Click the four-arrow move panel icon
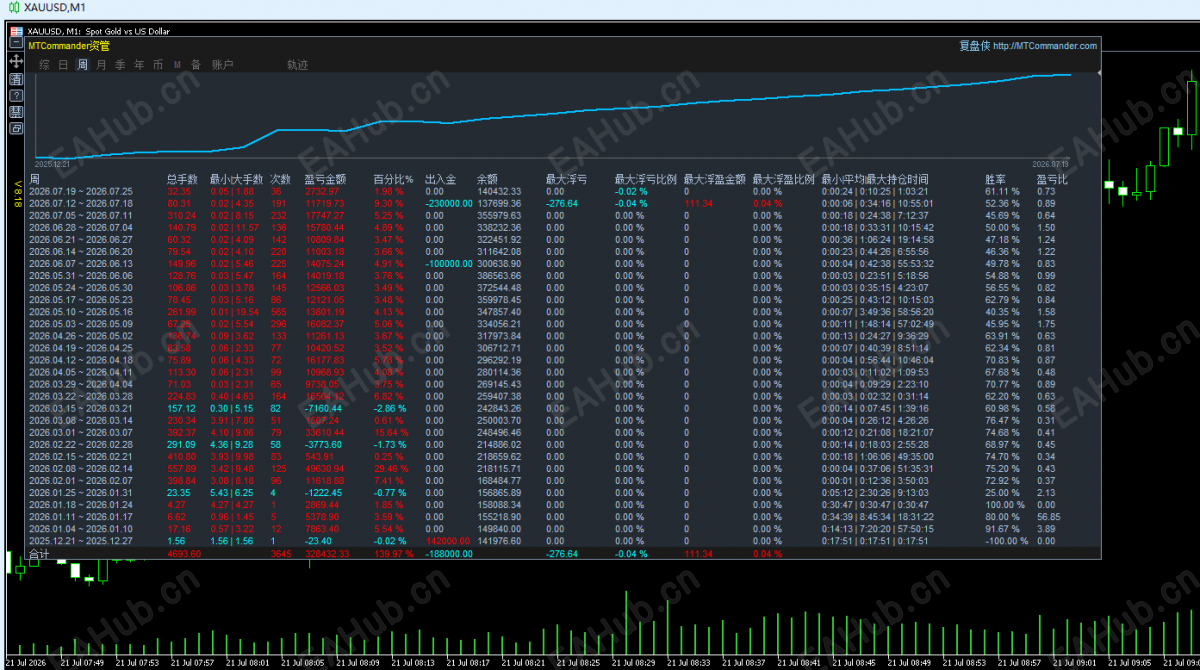 [16, 62]
